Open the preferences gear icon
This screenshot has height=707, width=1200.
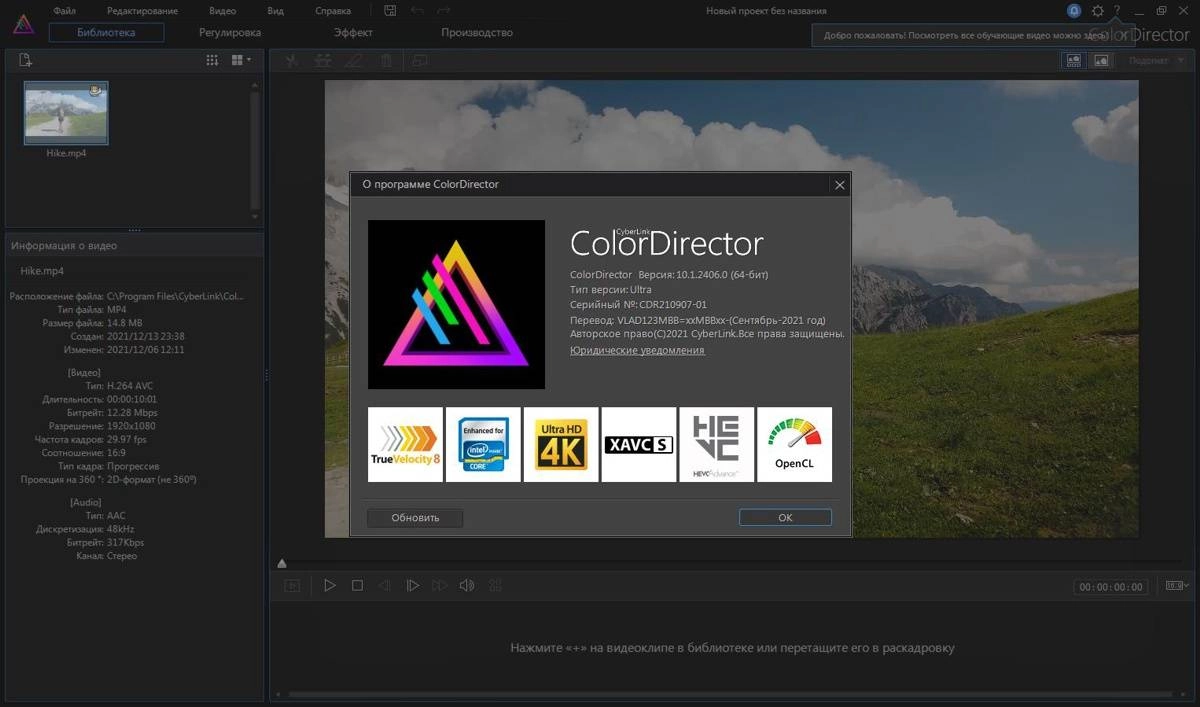(1098, 11)
